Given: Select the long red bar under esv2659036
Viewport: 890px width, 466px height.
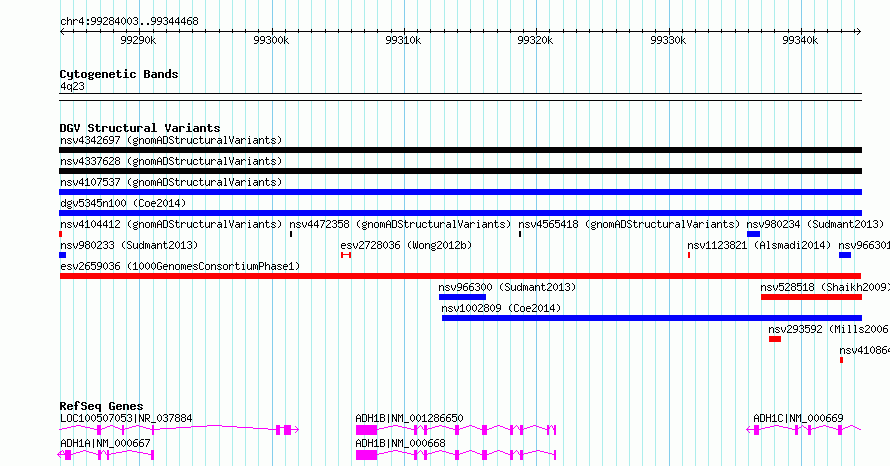Looking at the screenshot, I should [460, 276].
